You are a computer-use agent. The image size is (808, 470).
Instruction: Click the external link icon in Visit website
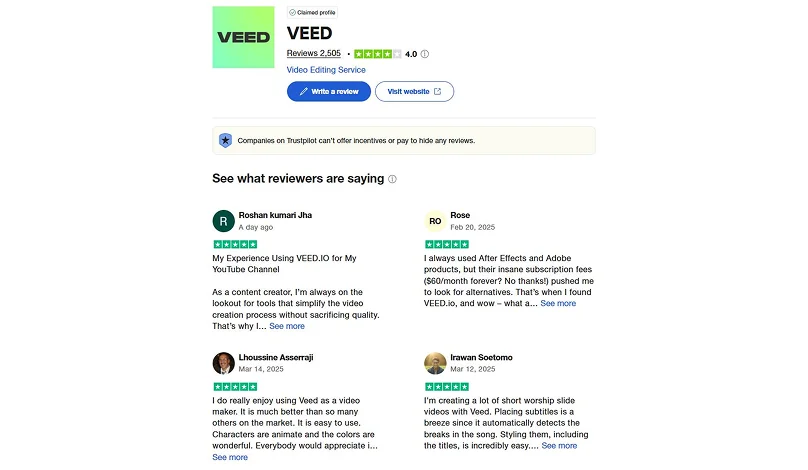click(437, 91)
